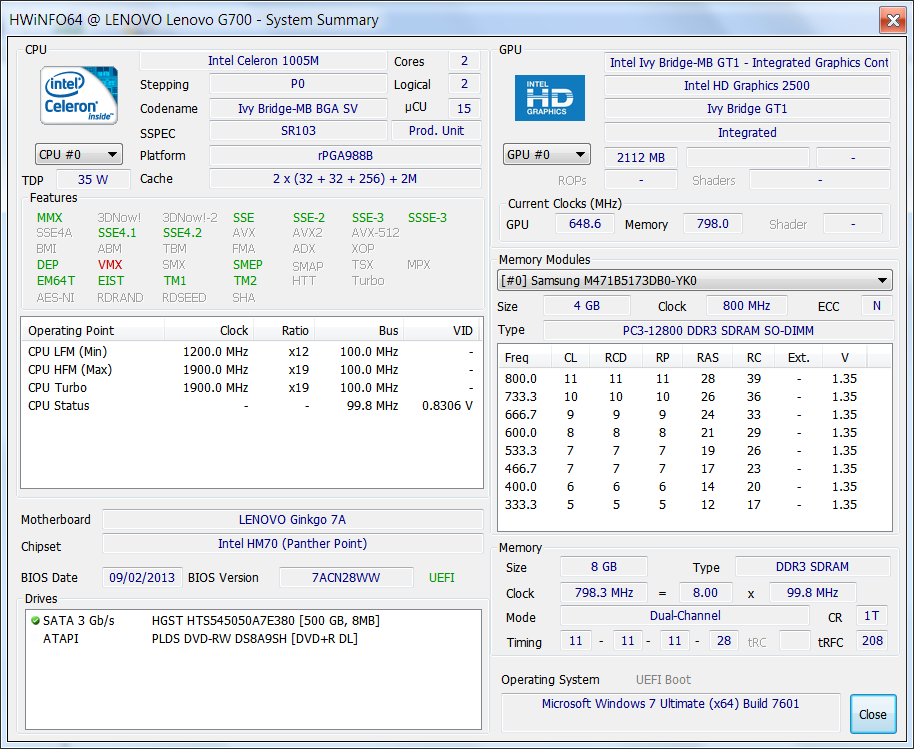Close the System Summary window
This screenshot has width=914, height=749.
pos(893,20)
